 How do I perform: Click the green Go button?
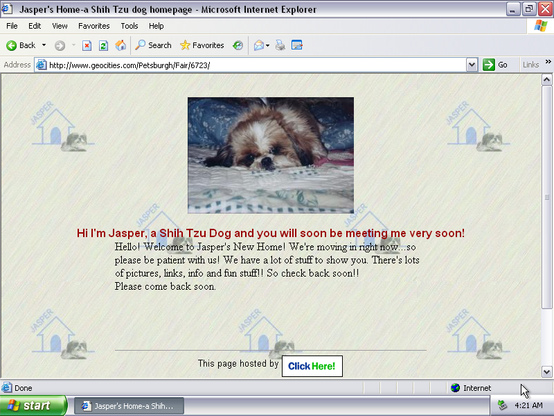(x=495, y=65)
